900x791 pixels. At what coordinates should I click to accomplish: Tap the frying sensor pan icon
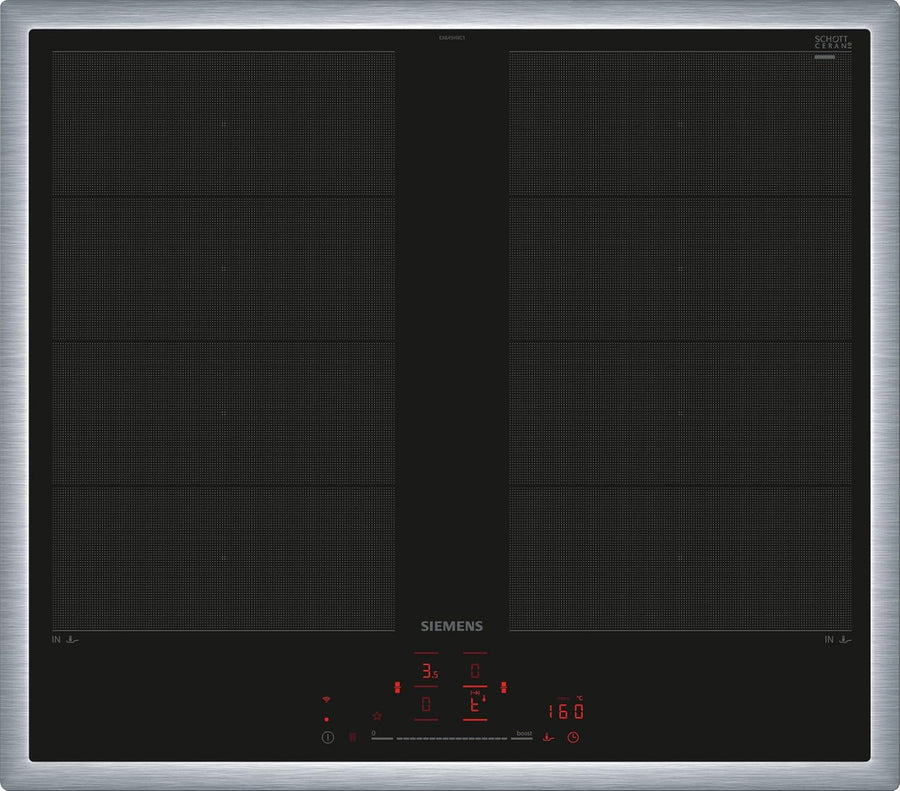547,737
